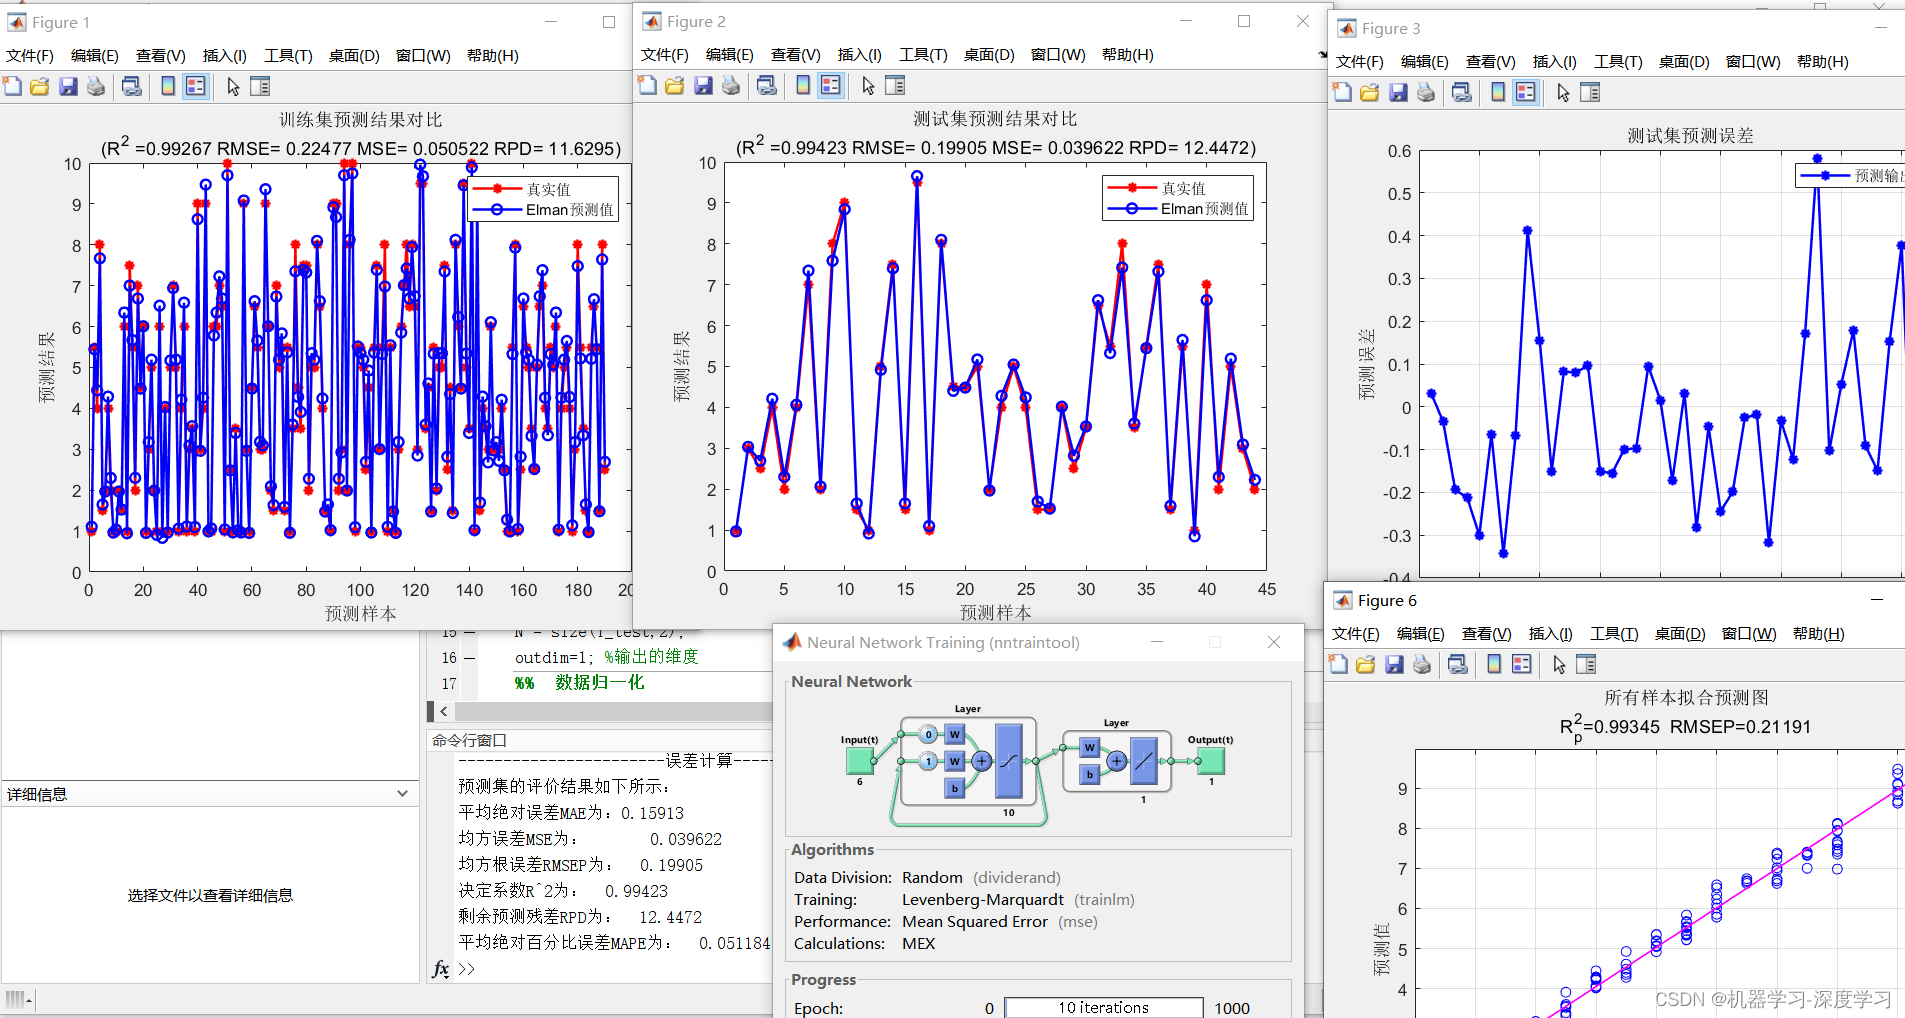Create a new figure from Figure 3 toolbar
1905x1018 pixels.
click(1340, 91)
